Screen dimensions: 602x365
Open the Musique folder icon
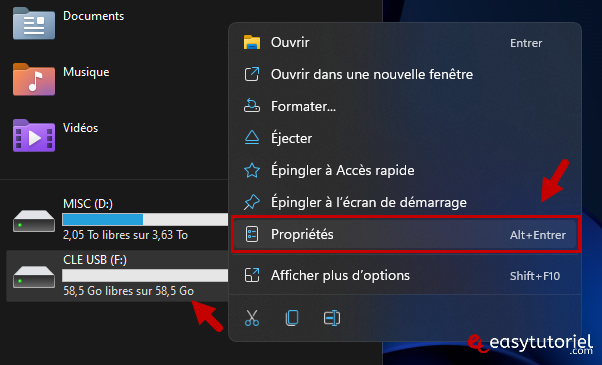click(x=34, y=79)
